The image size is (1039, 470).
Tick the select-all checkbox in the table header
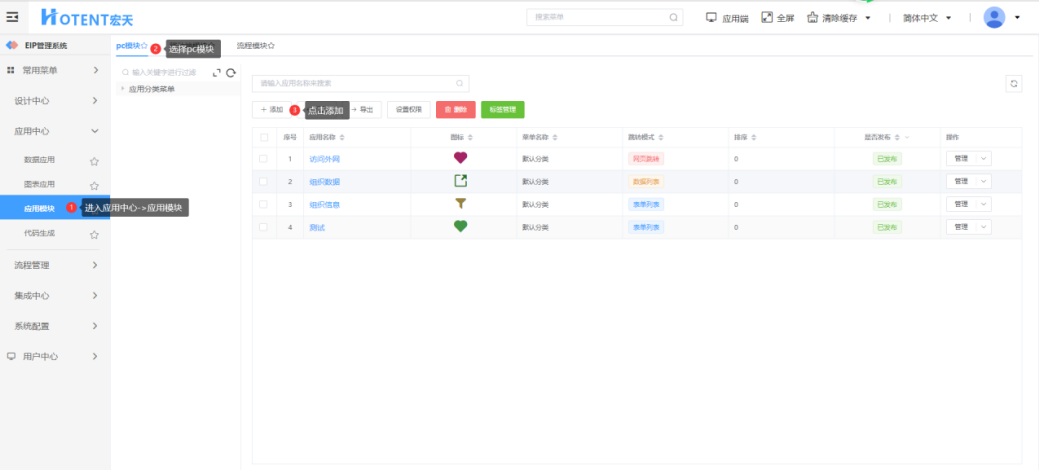[264, 137]
